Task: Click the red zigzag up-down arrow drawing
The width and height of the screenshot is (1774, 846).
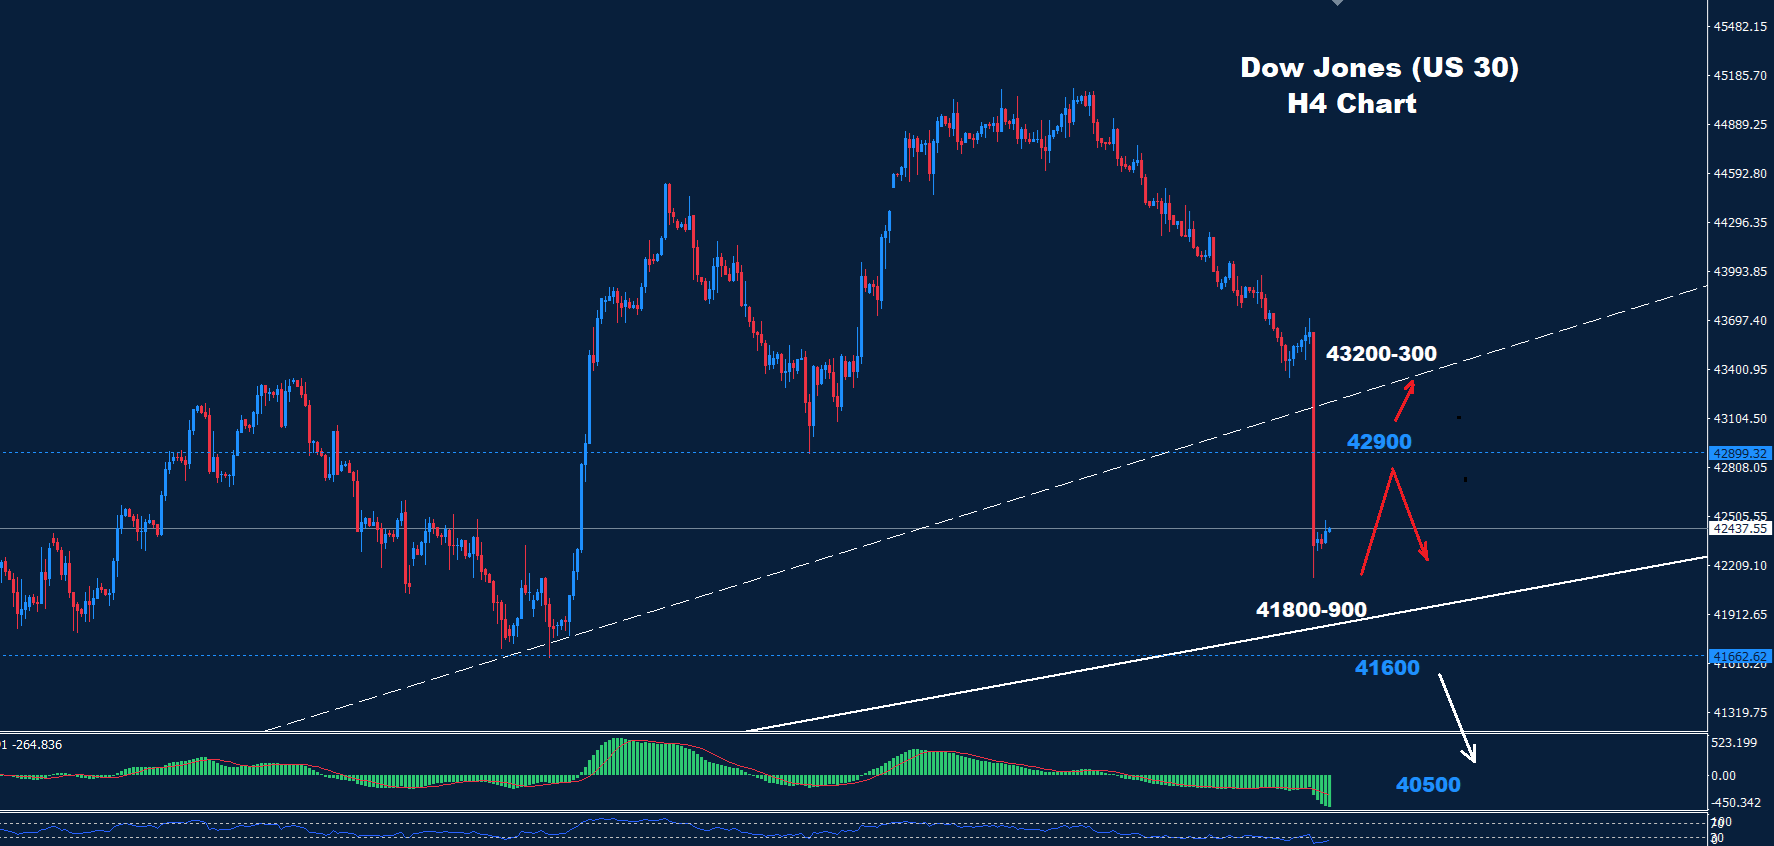Action: click(1392, 515)
